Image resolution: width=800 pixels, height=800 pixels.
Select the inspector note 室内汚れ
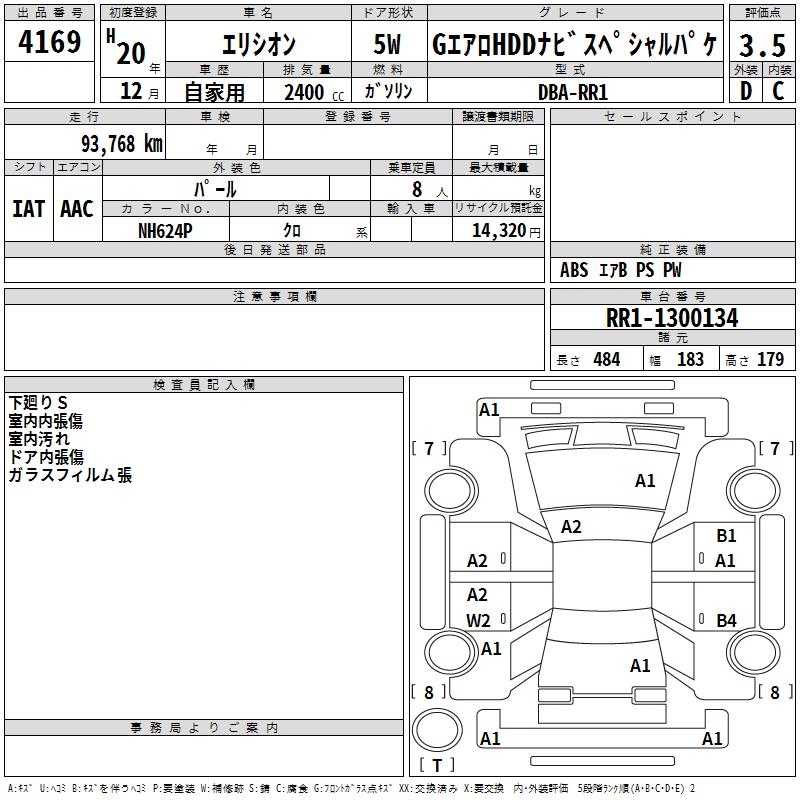point(39,439)
